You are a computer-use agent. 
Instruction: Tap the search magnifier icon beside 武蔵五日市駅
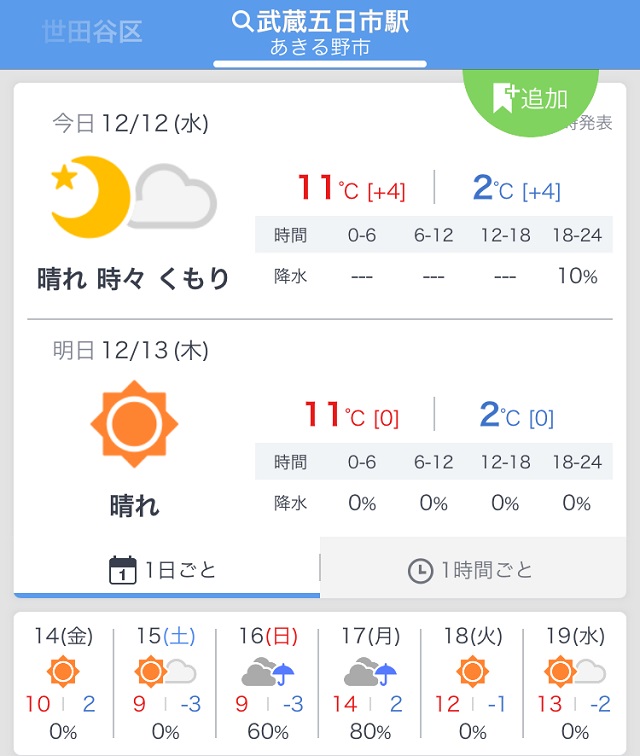pyautogui.click(x=242, y=21)
